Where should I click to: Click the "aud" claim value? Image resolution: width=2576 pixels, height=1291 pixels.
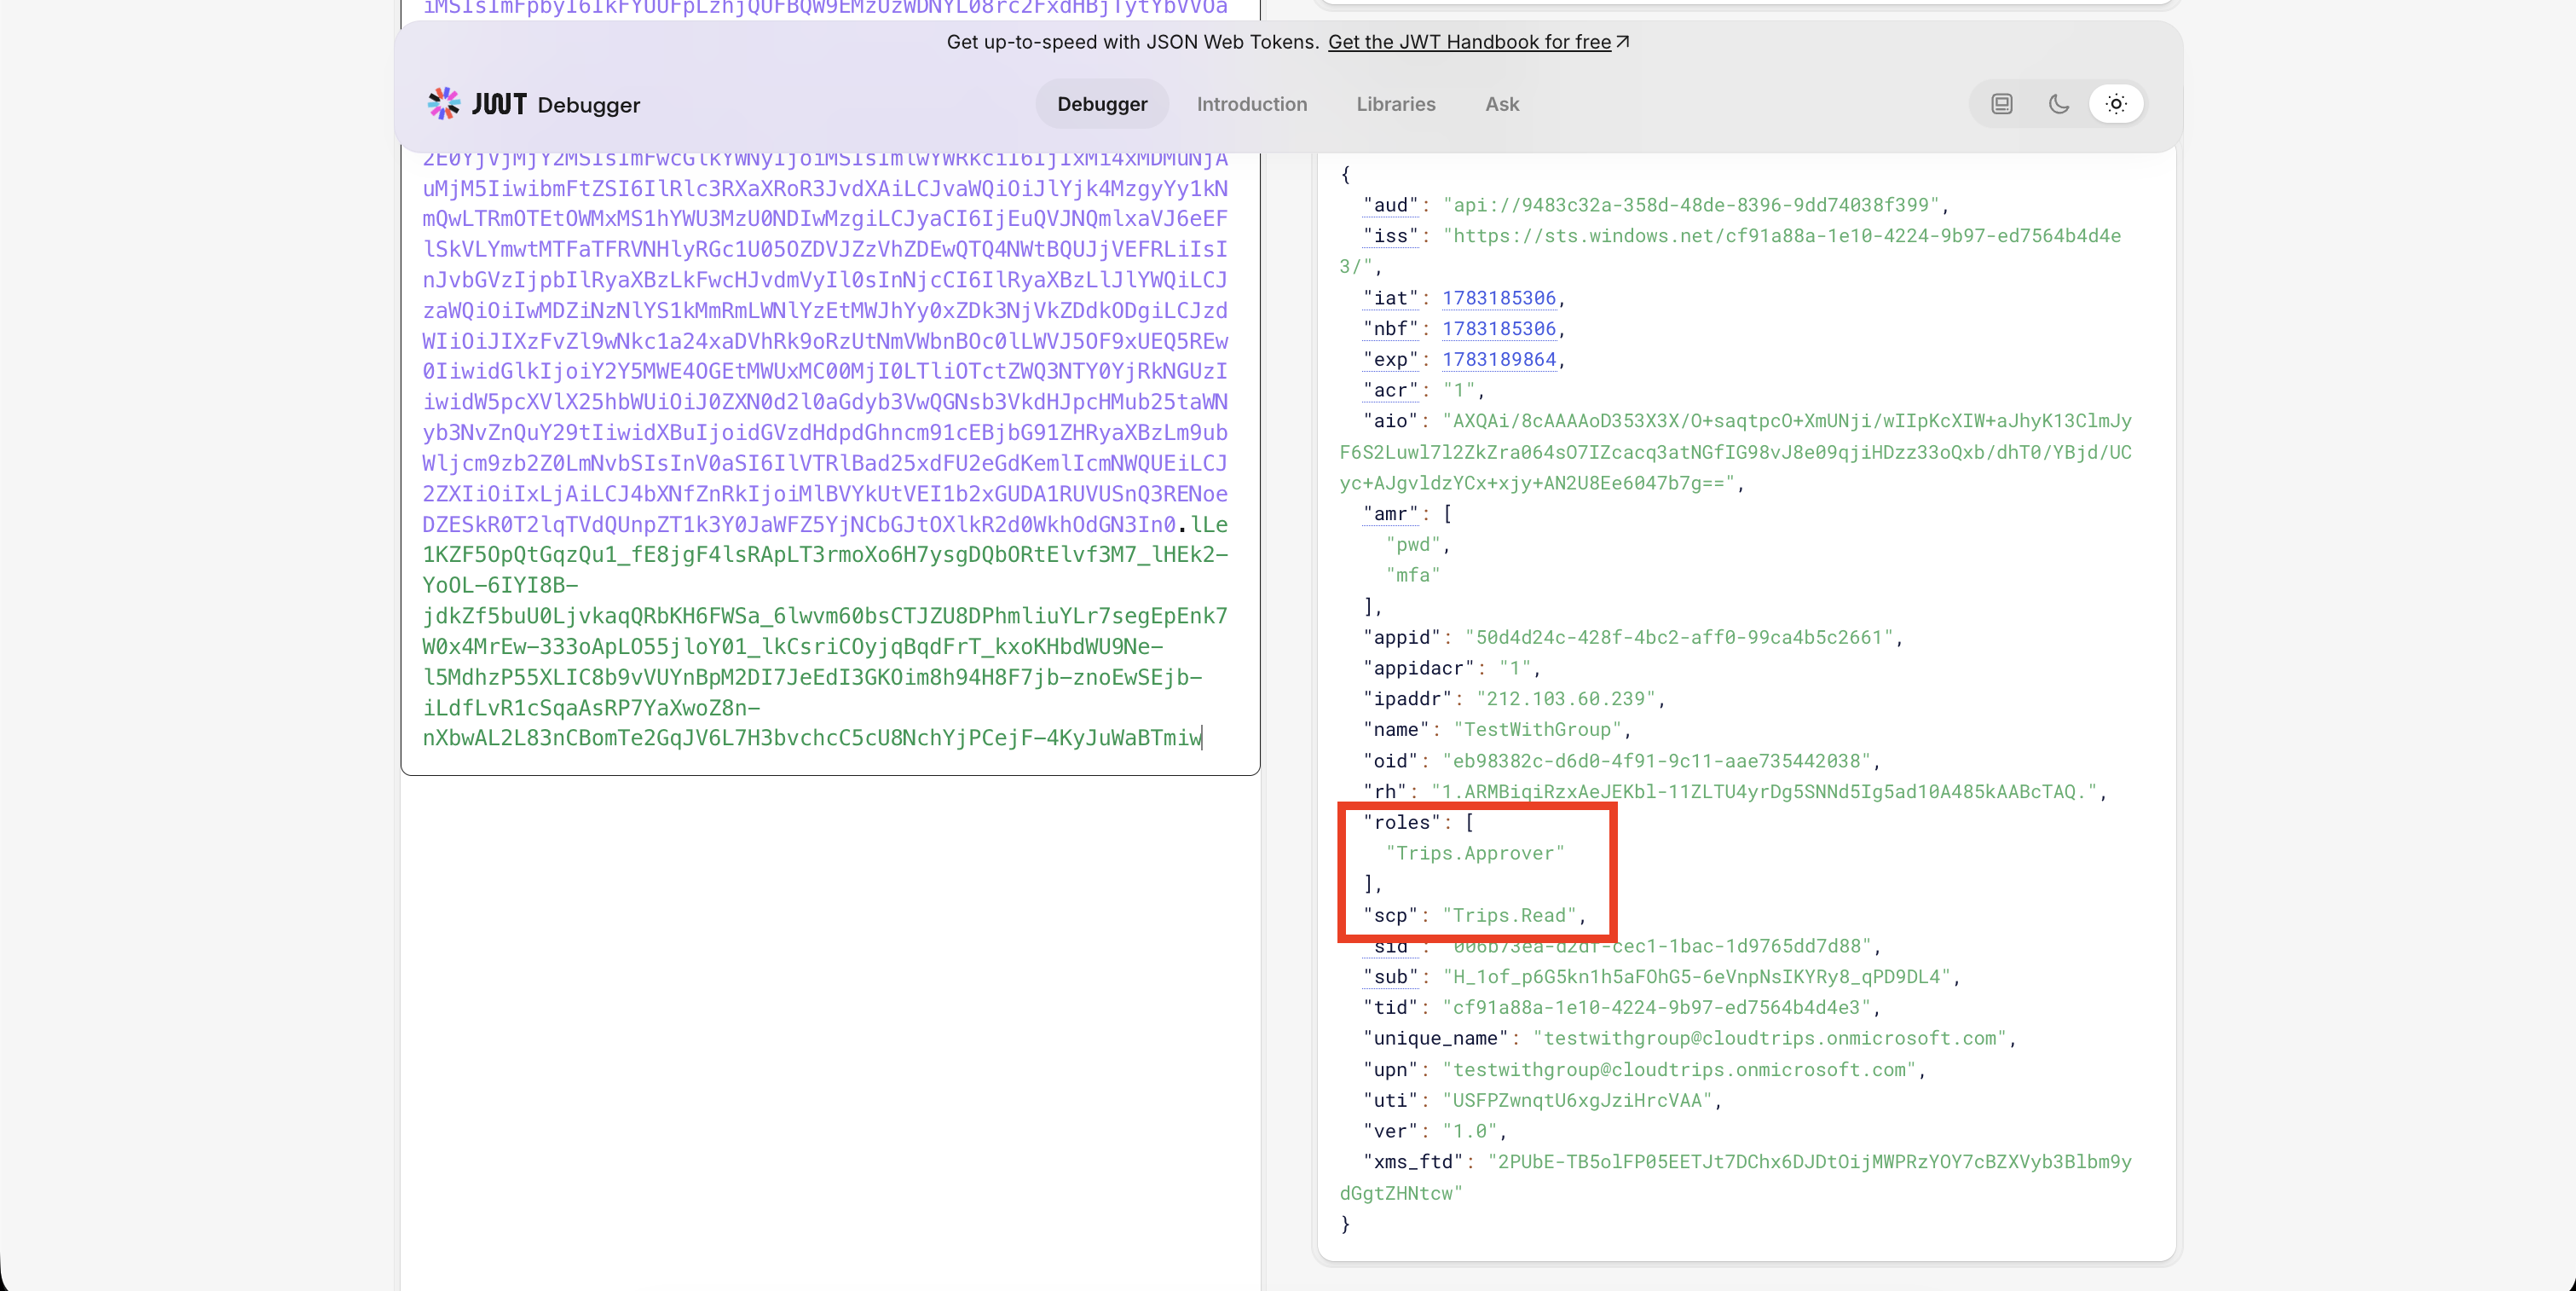pos(1691,205)
